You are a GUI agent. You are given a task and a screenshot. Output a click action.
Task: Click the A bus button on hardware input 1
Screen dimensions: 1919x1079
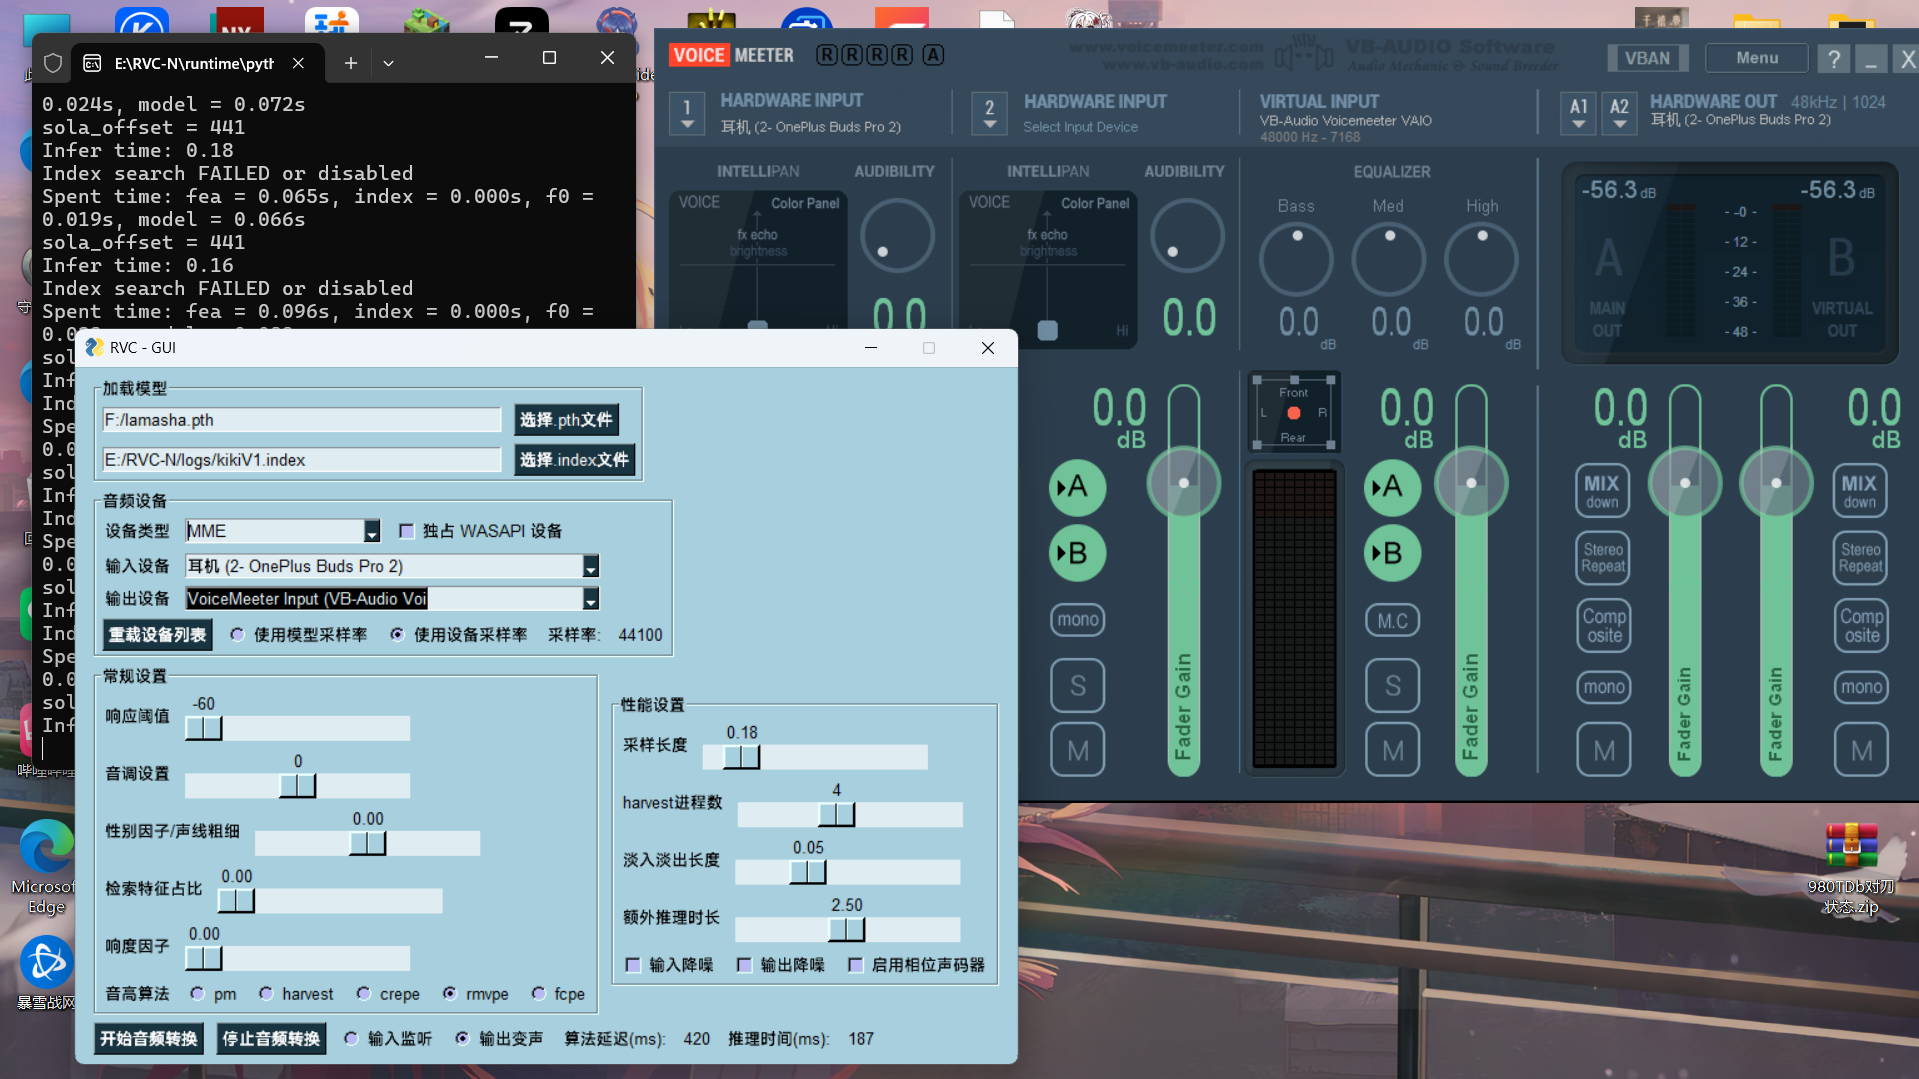click(1077, 487)
